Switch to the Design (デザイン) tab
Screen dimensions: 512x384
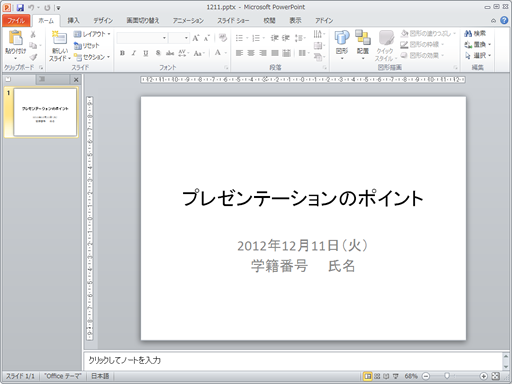pos(103,21)
